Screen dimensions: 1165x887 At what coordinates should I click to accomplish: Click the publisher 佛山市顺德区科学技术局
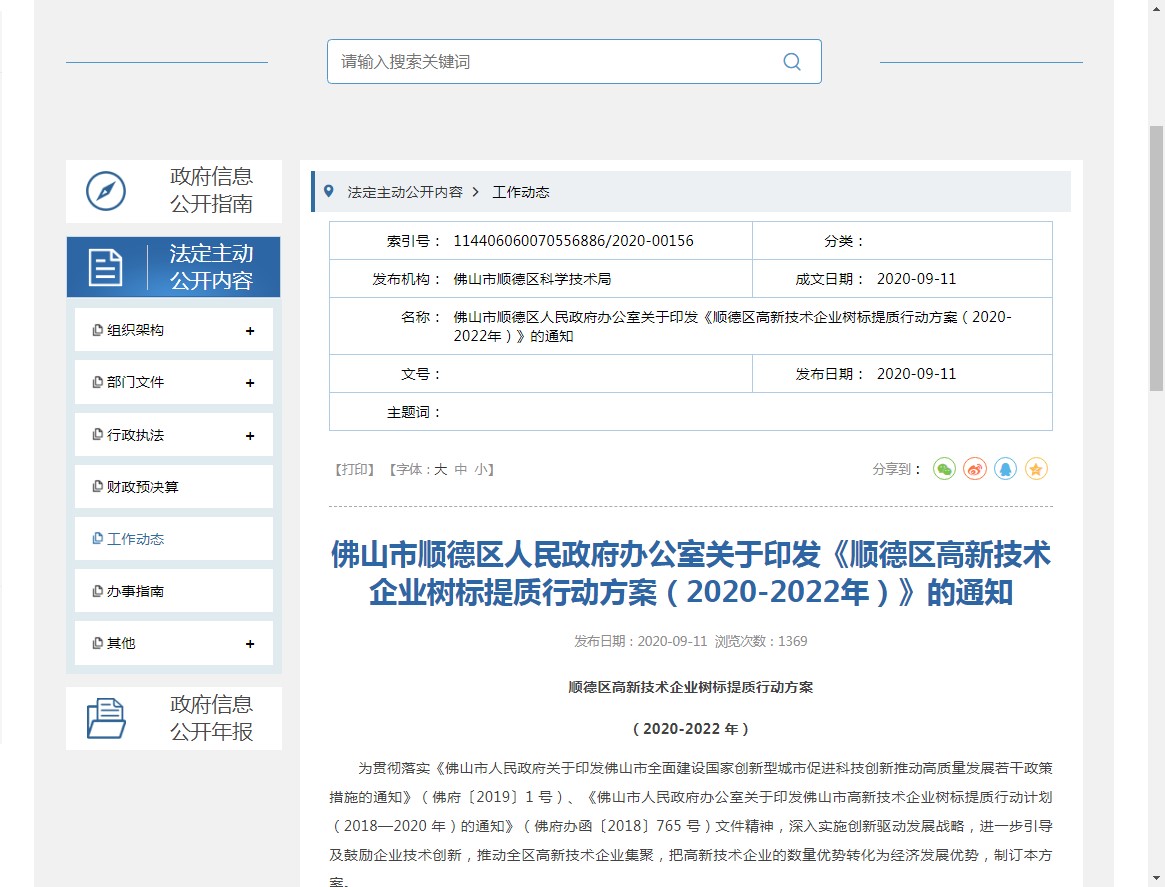[x=532, y=279]
